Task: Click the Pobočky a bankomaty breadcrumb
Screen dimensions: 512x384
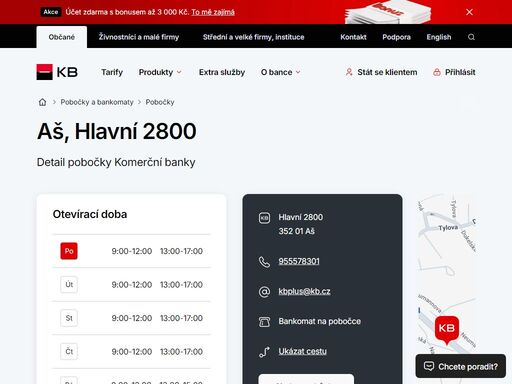Action: pos(97,102)
